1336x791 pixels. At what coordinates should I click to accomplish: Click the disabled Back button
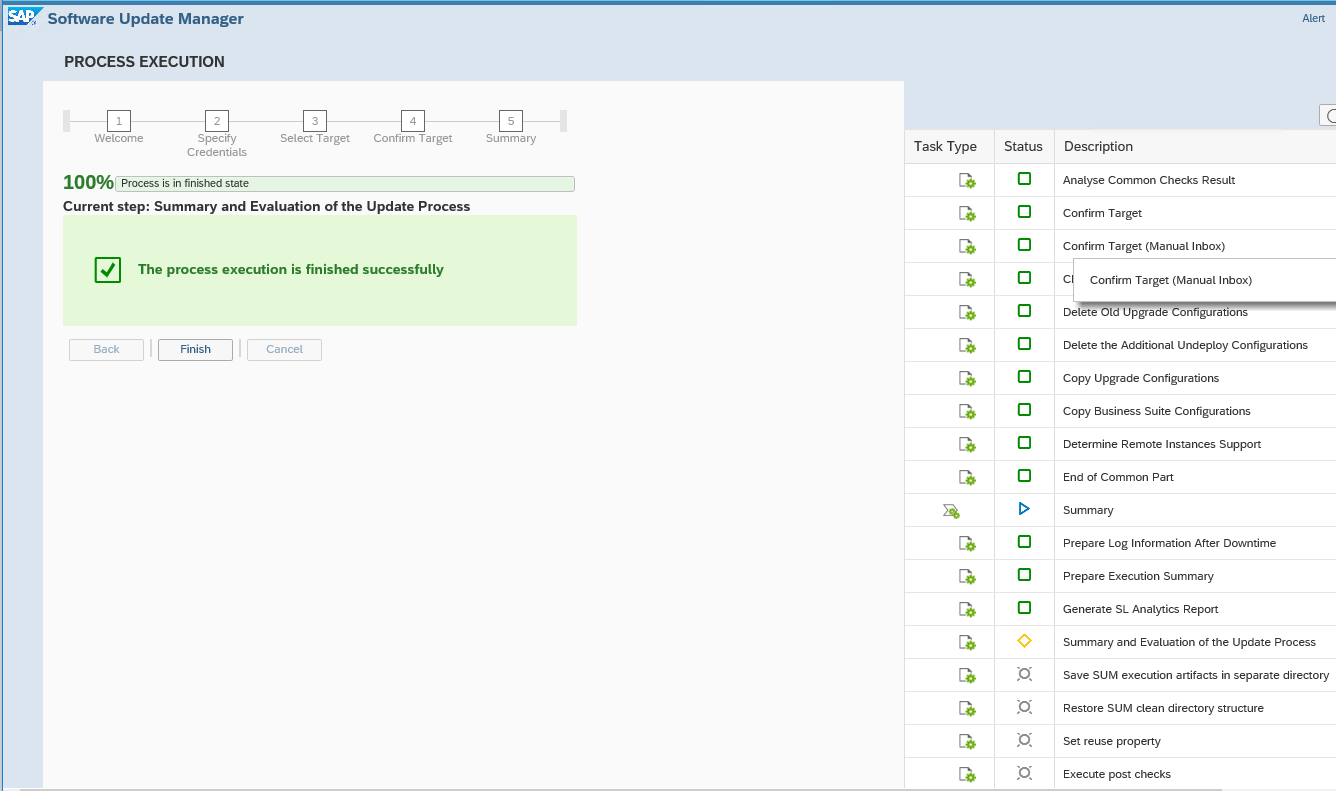point(106,350)
